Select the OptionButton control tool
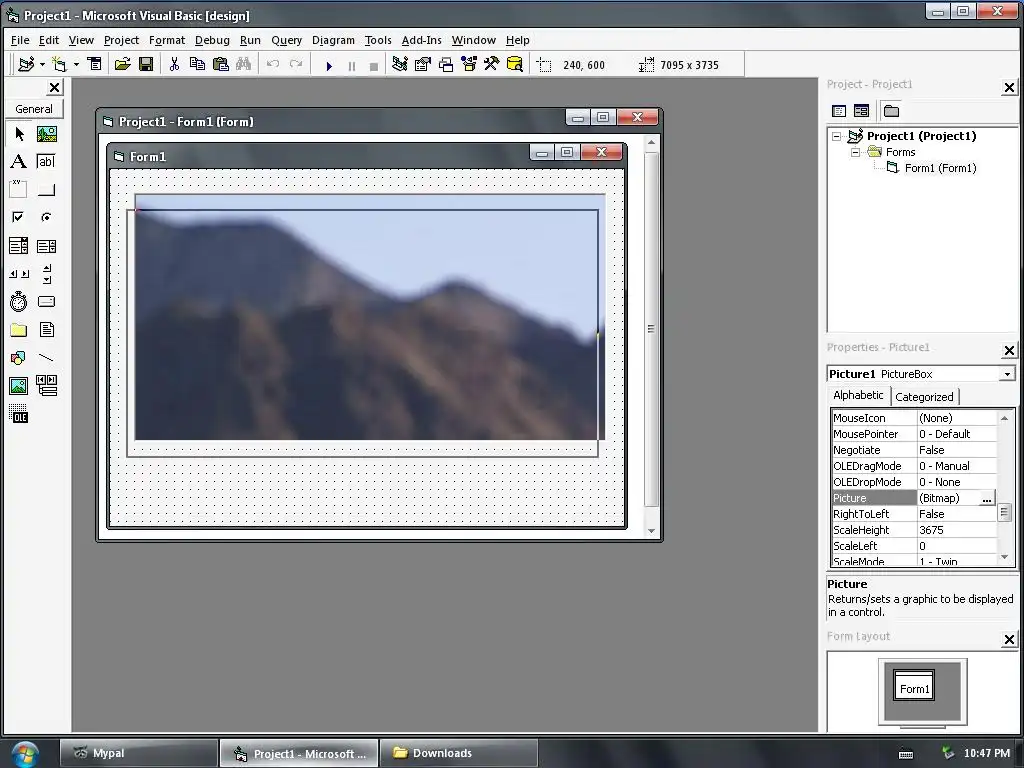 [x=46, y=217]
